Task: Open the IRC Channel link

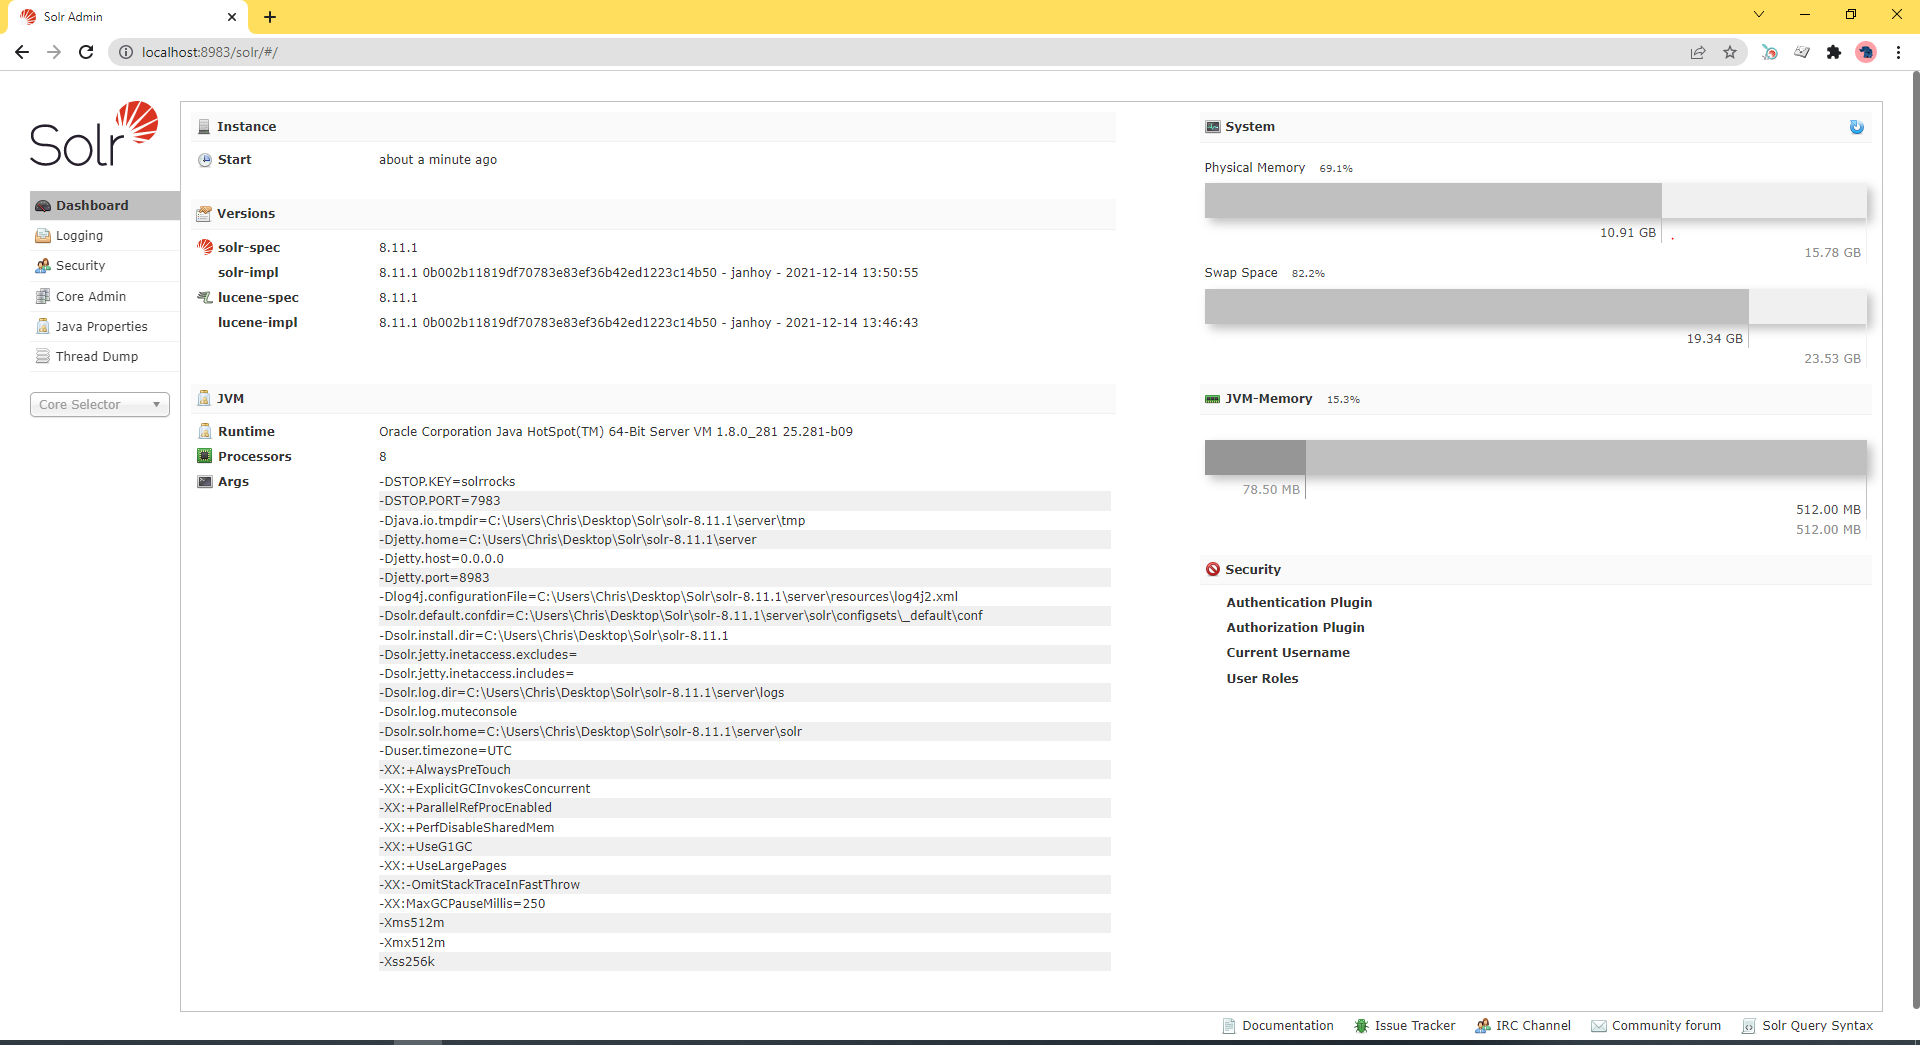Action: [1523, 1026]
